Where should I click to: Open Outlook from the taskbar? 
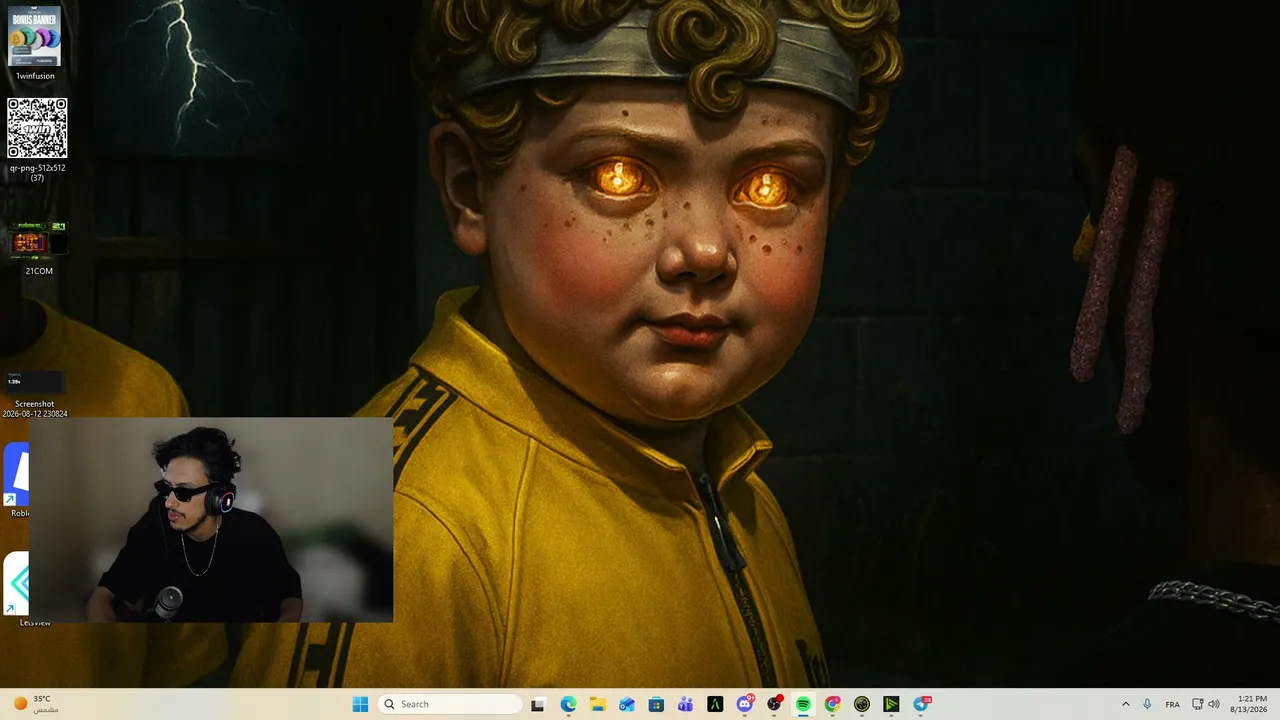[627, 704]
